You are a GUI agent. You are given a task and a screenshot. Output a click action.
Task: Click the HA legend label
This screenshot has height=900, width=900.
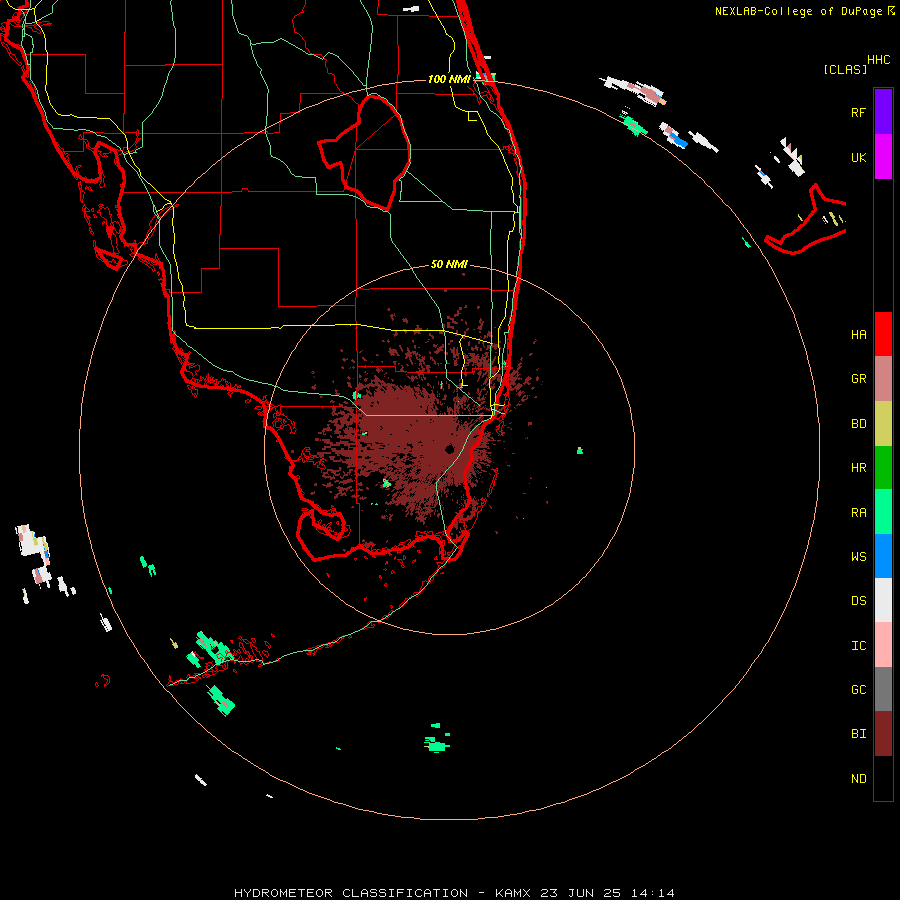(x=858, y=335)
